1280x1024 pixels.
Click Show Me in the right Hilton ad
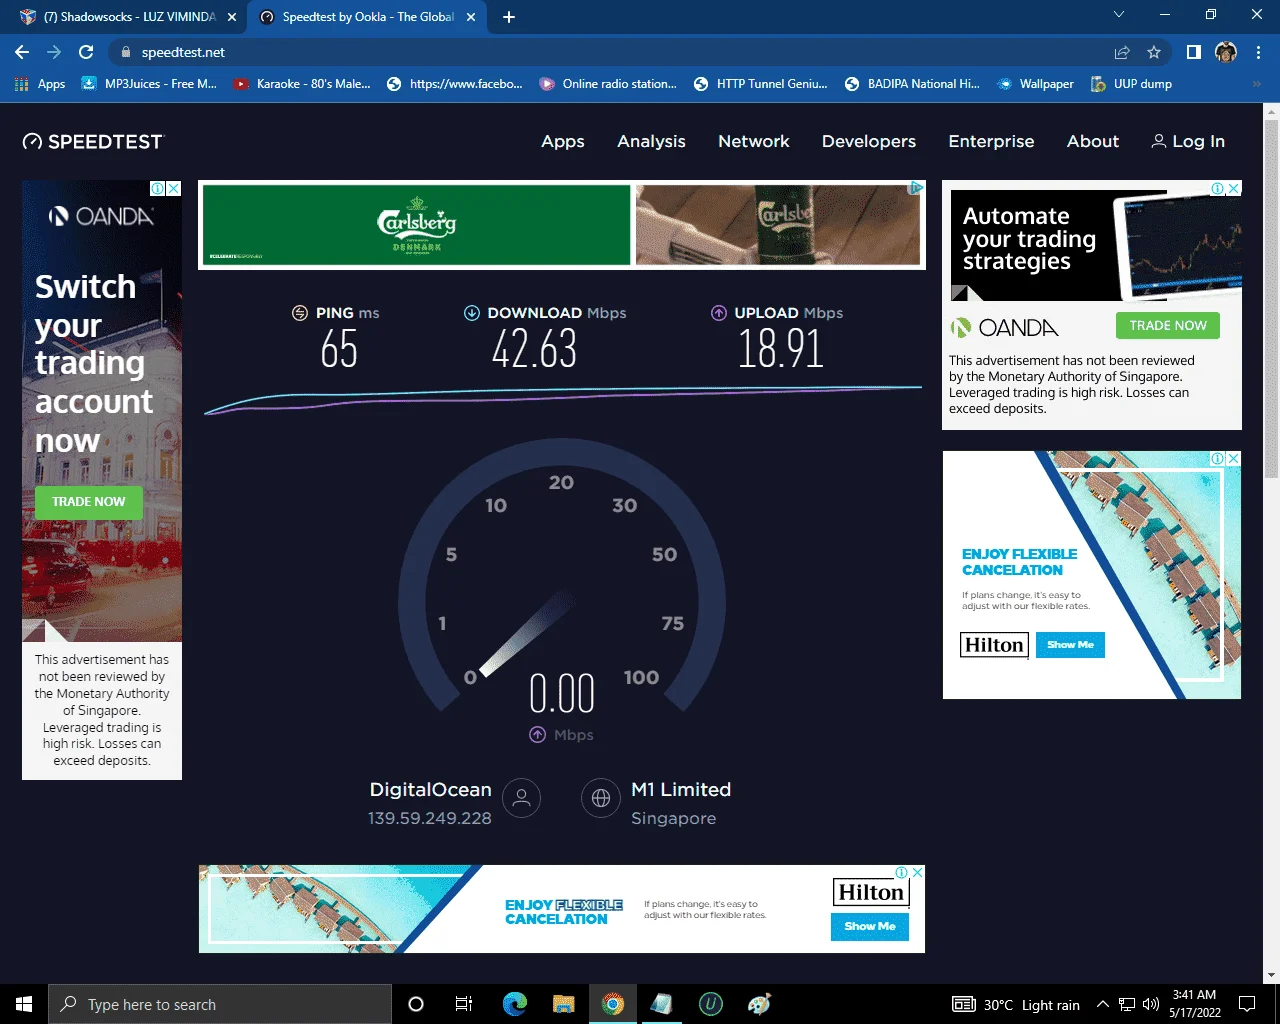point(1070,645)
